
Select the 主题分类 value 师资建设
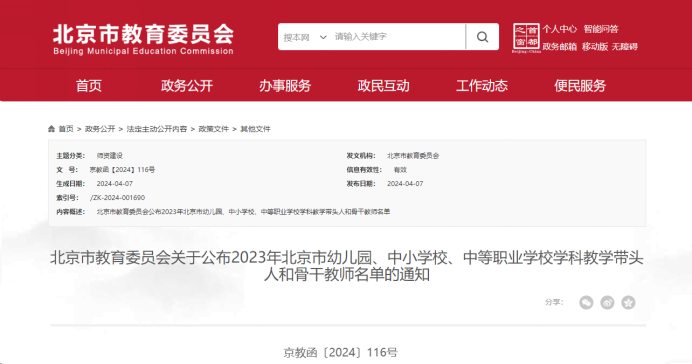tap(110, 156)
